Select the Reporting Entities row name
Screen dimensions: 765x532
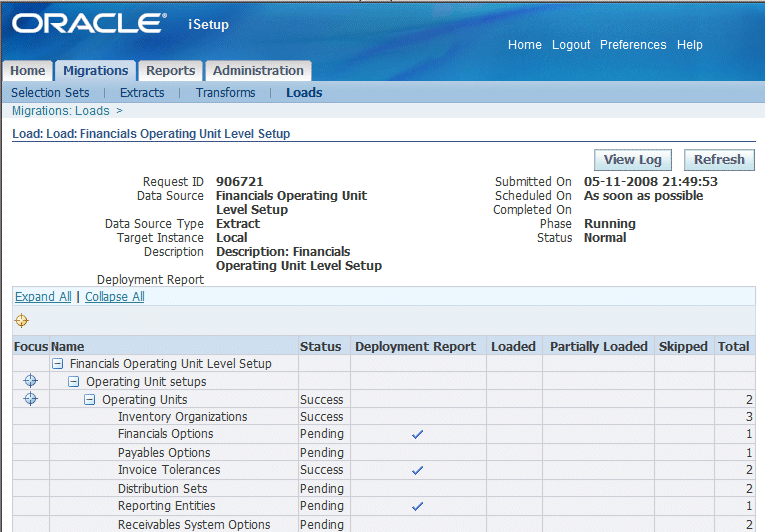pyautogui.click(x=166, y=506)
